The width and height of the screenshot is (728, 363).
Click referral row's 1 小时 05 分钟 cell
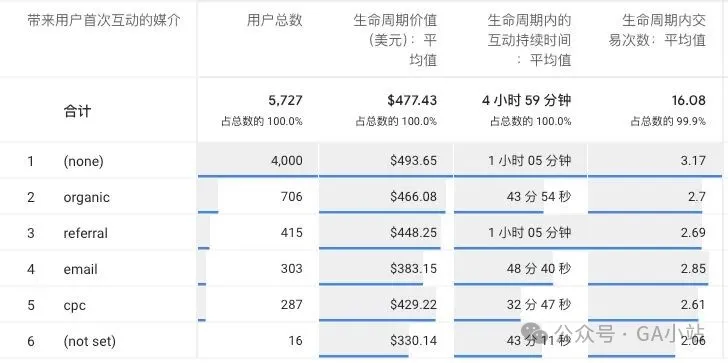[x=529, y=233]
